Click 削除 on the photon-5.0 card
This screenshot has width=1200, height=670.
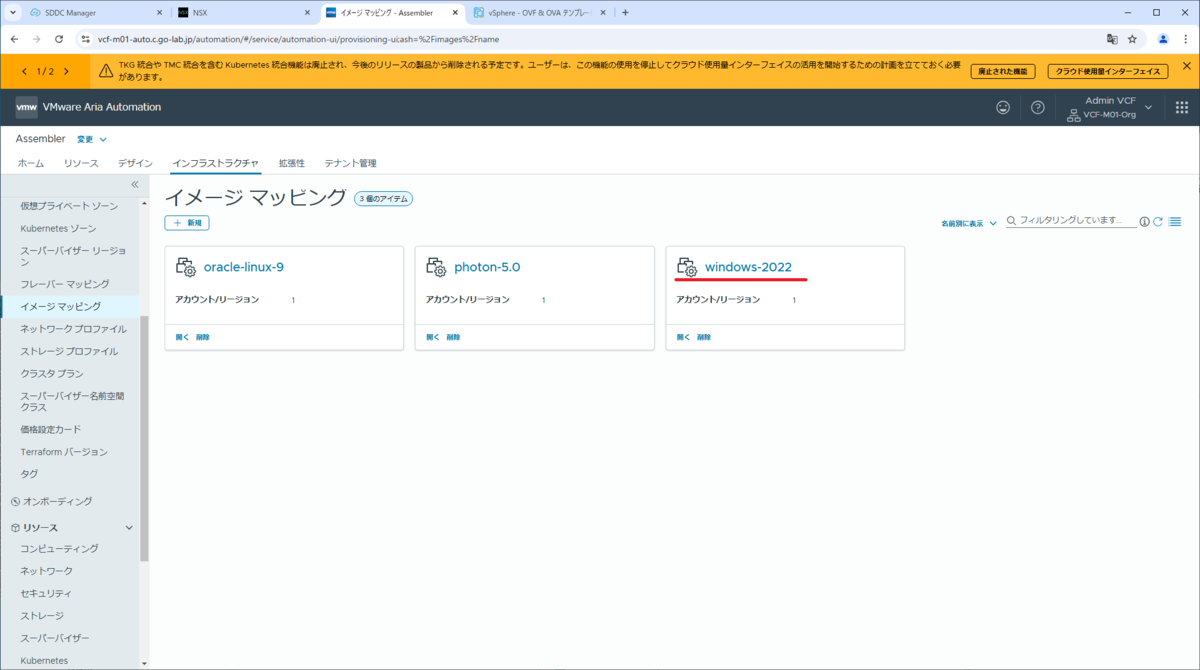(x=454, y=337)
